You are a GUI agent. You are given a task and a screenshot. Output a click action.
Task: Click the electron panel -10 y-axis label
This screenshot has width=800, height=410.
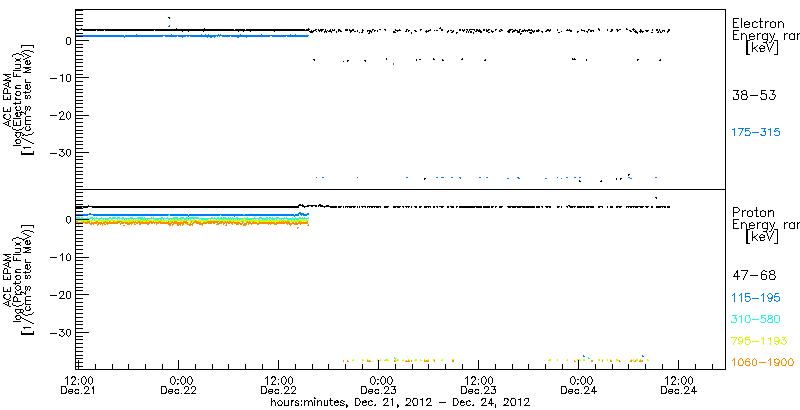pyautogui.click(x=61, y=78)
